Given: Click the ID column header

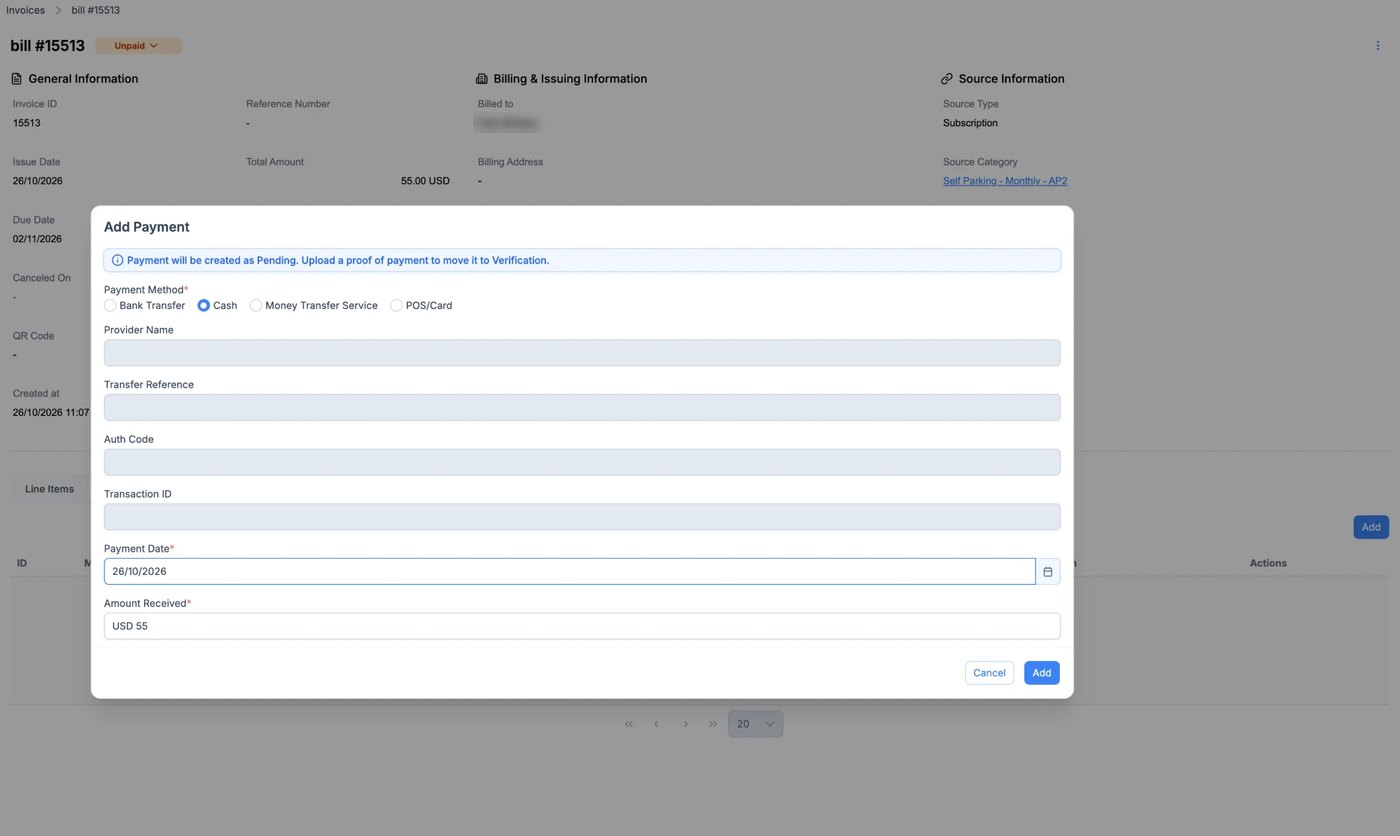Looking at the screenshot, I should click(22, 563).
